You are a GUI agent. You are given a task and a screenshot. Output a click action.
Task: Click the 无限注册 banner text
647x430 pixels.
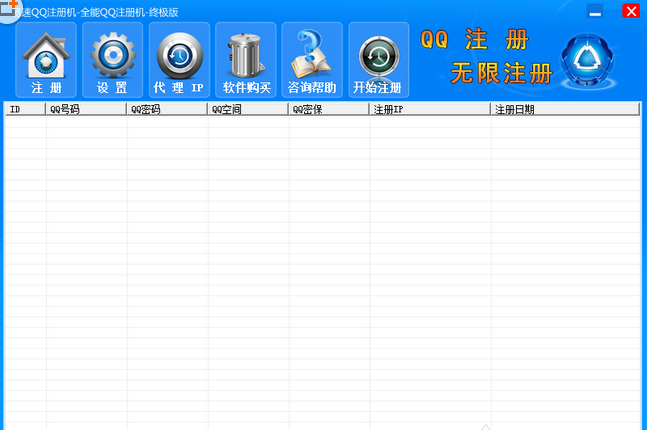tap(502, 73)
